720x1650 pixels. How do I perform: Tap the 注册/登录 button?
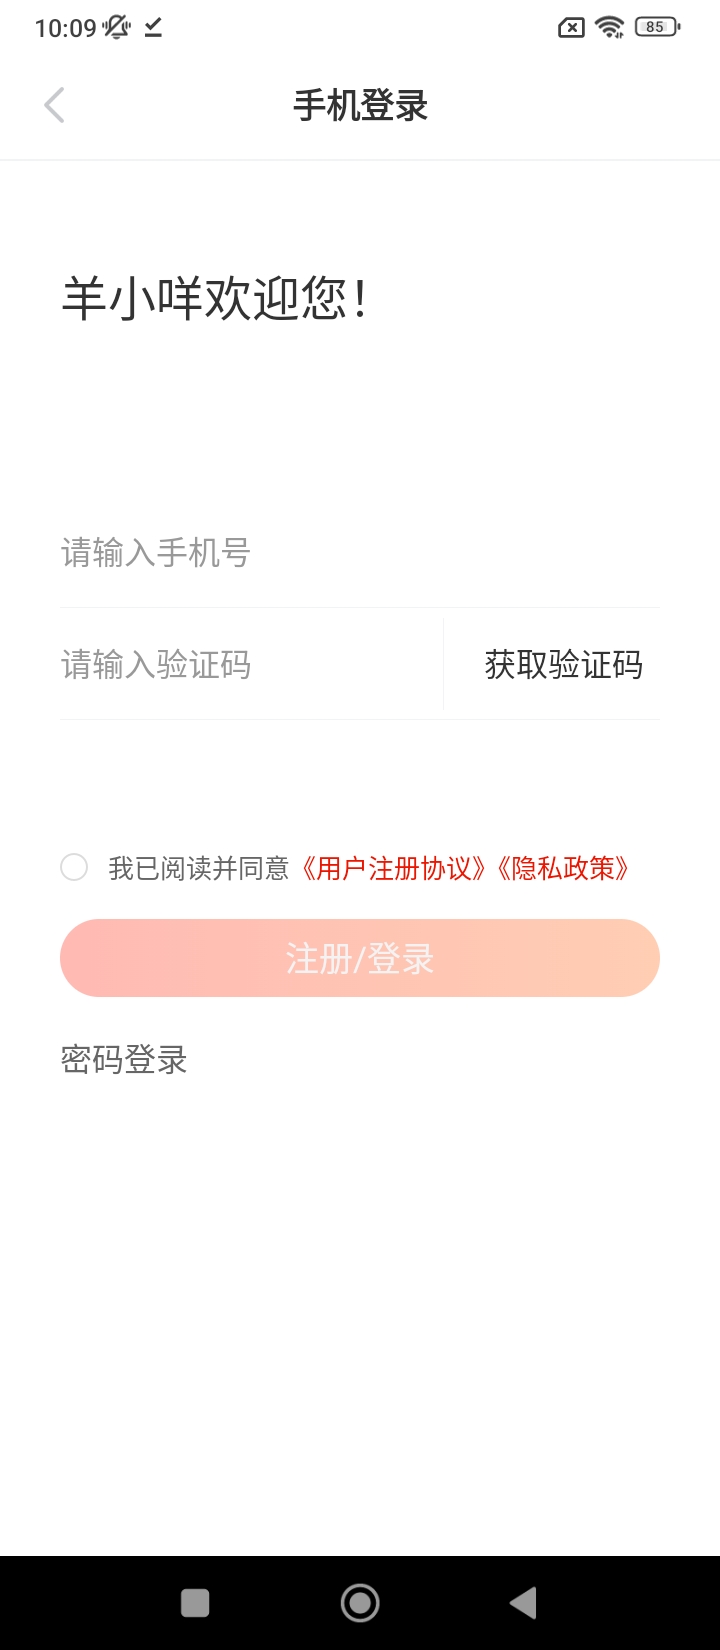click(360, 958)
